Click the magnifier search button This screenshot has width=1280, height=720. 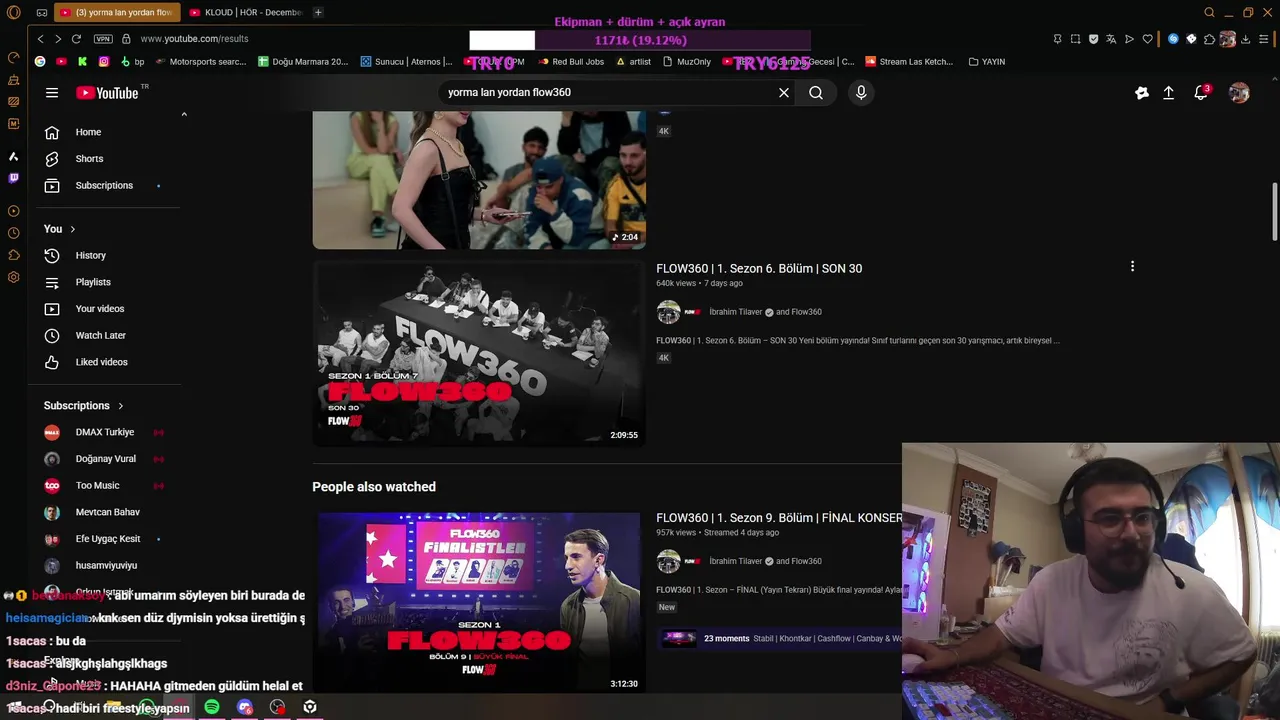816,93
